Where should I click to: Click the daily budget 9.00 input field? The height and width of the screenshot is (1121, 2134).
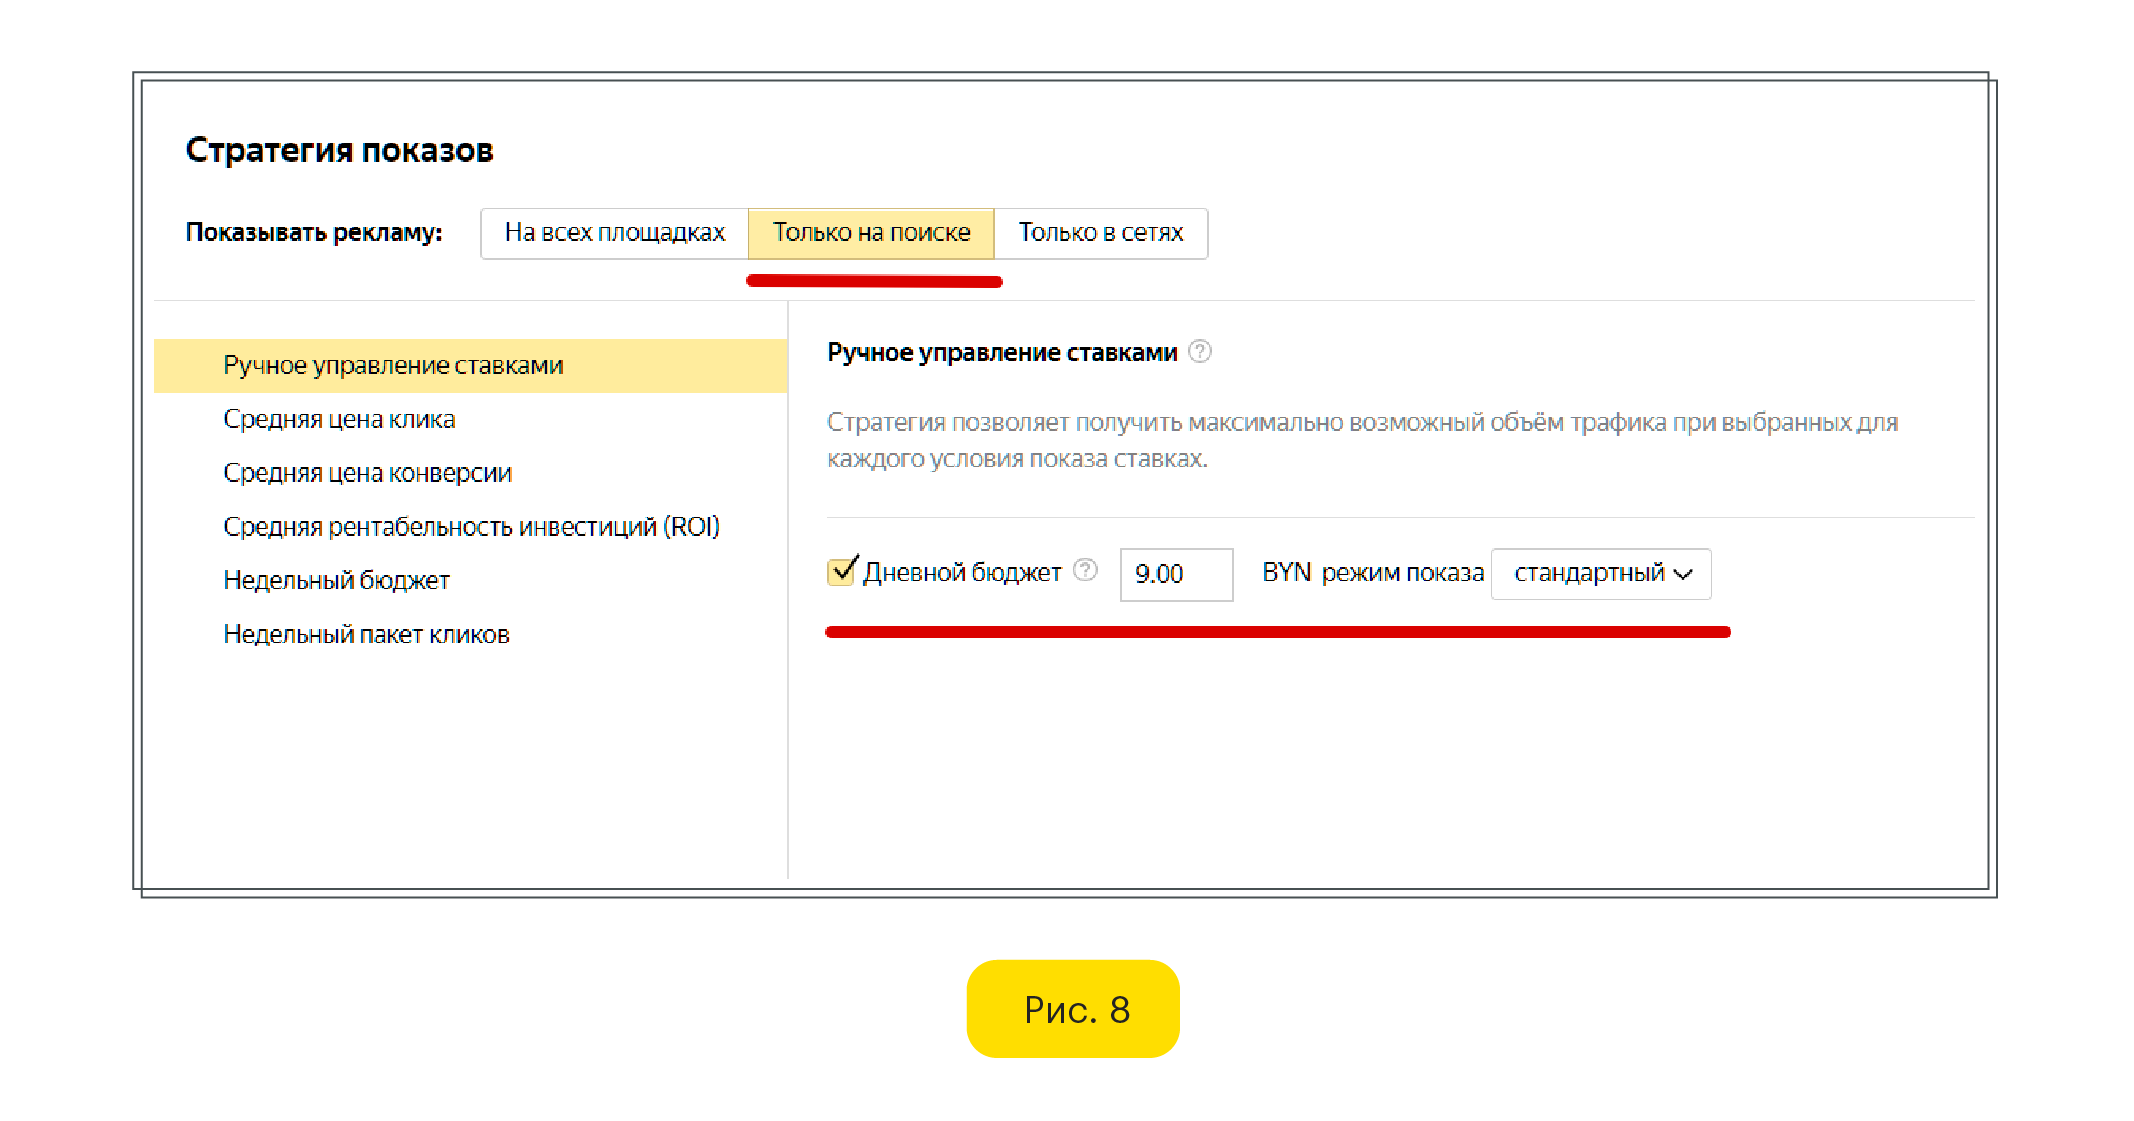[1175, 574]
